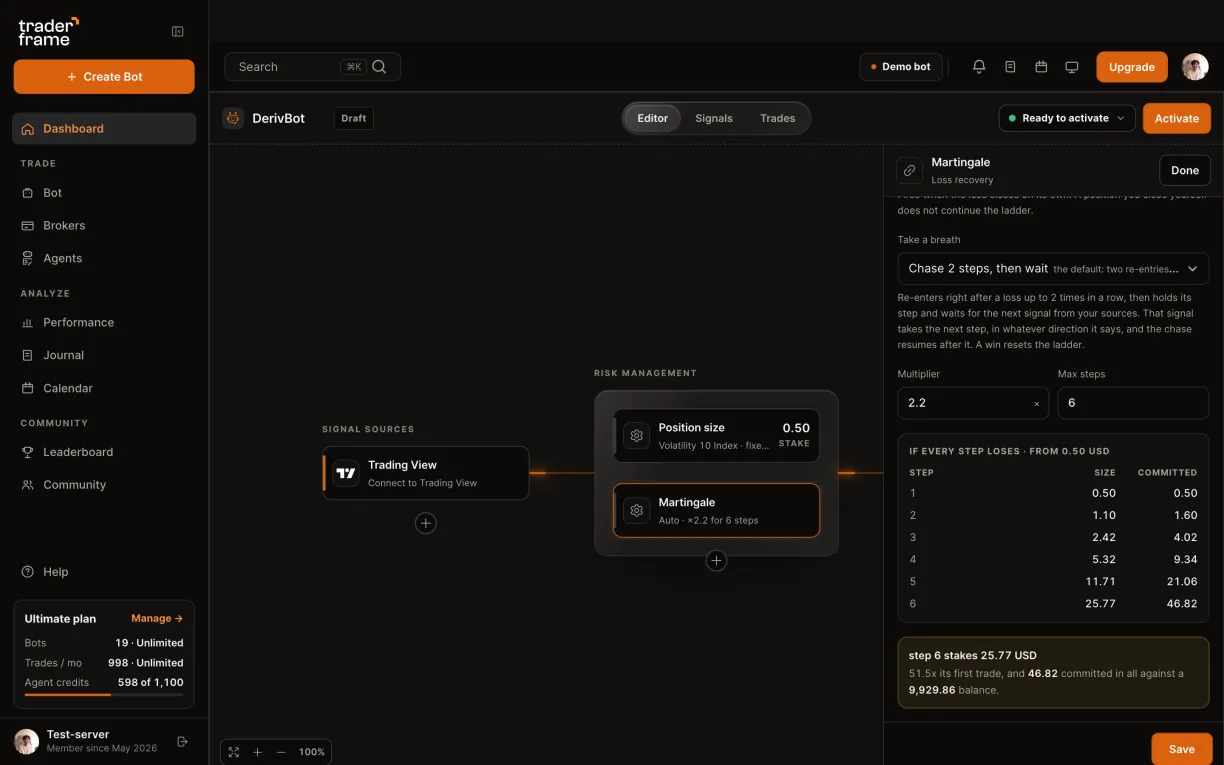Zoom out on the canvas
1224x765 pixels.
[281, 752]
